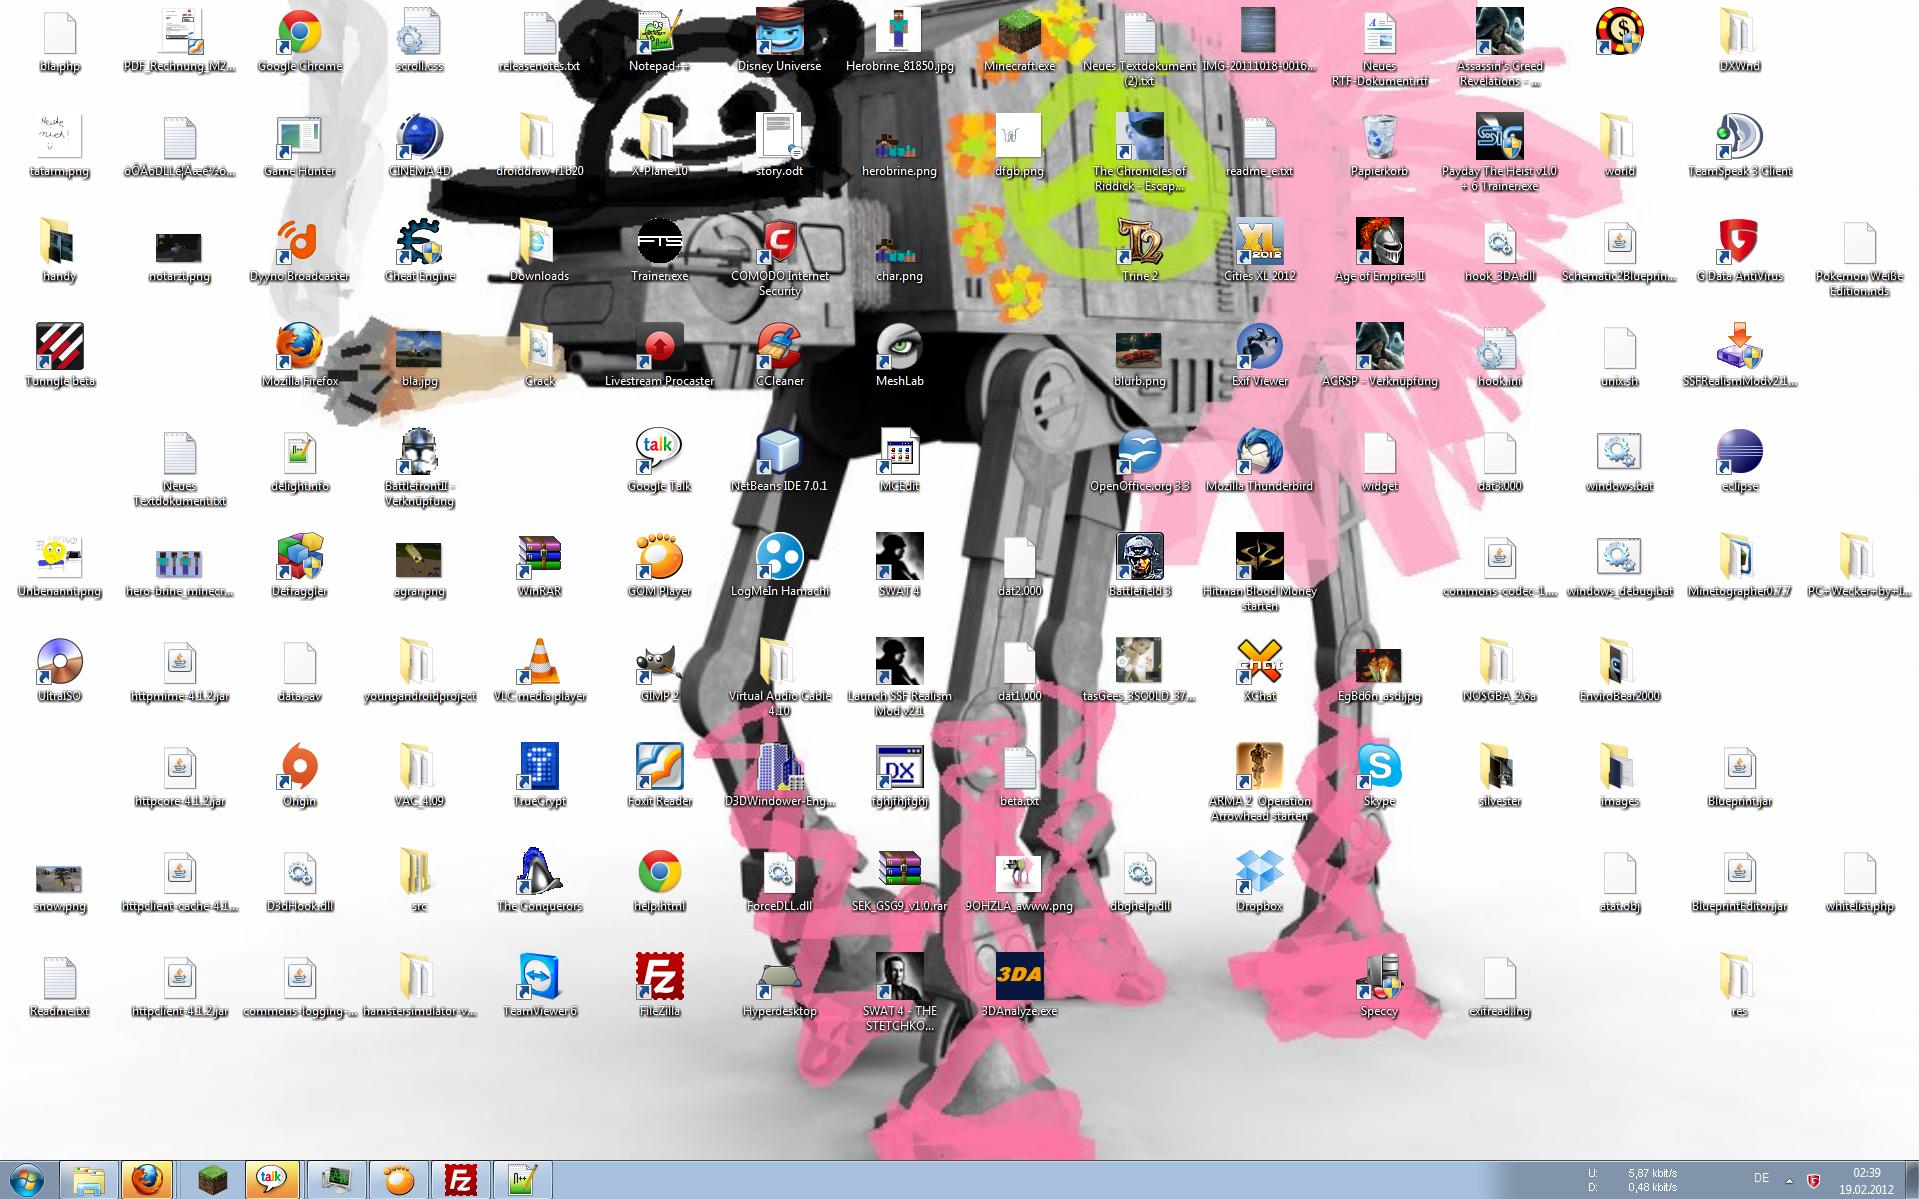Screen dimensions: 1919x1199
Task: Launch Age of Empires II icon
Action: (x=1379, y=251)
